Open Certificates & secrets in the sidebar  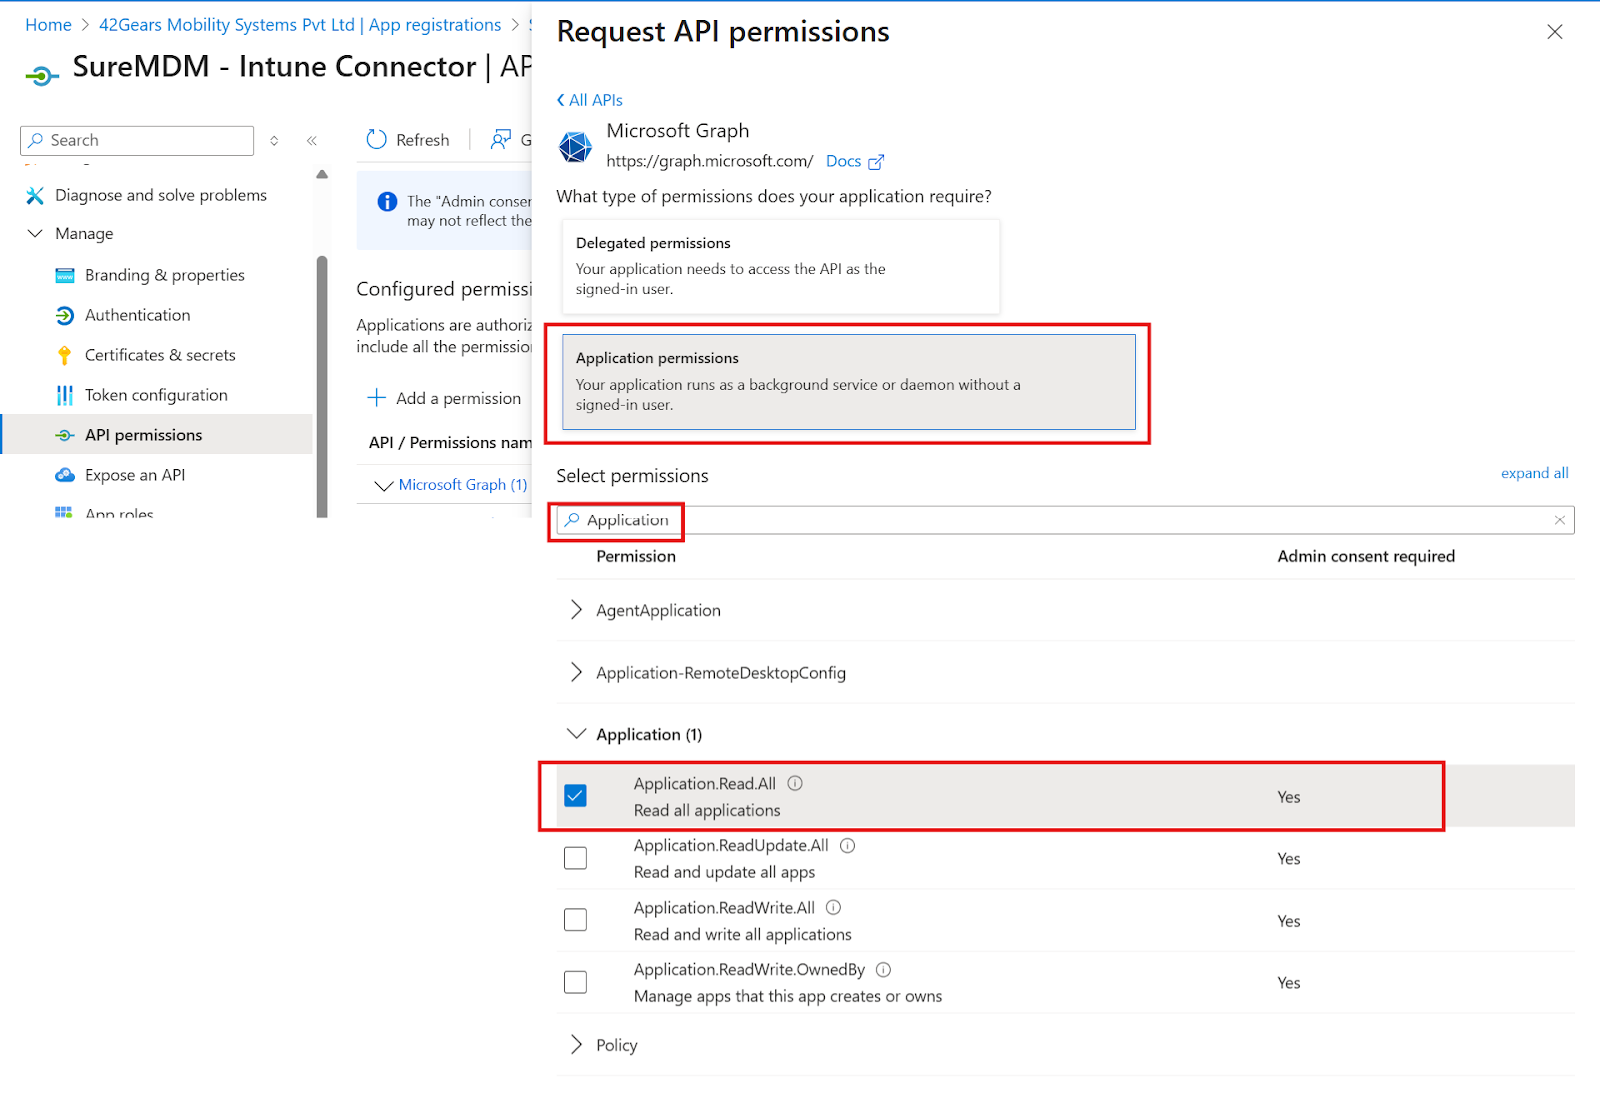(x=160, y=355)
